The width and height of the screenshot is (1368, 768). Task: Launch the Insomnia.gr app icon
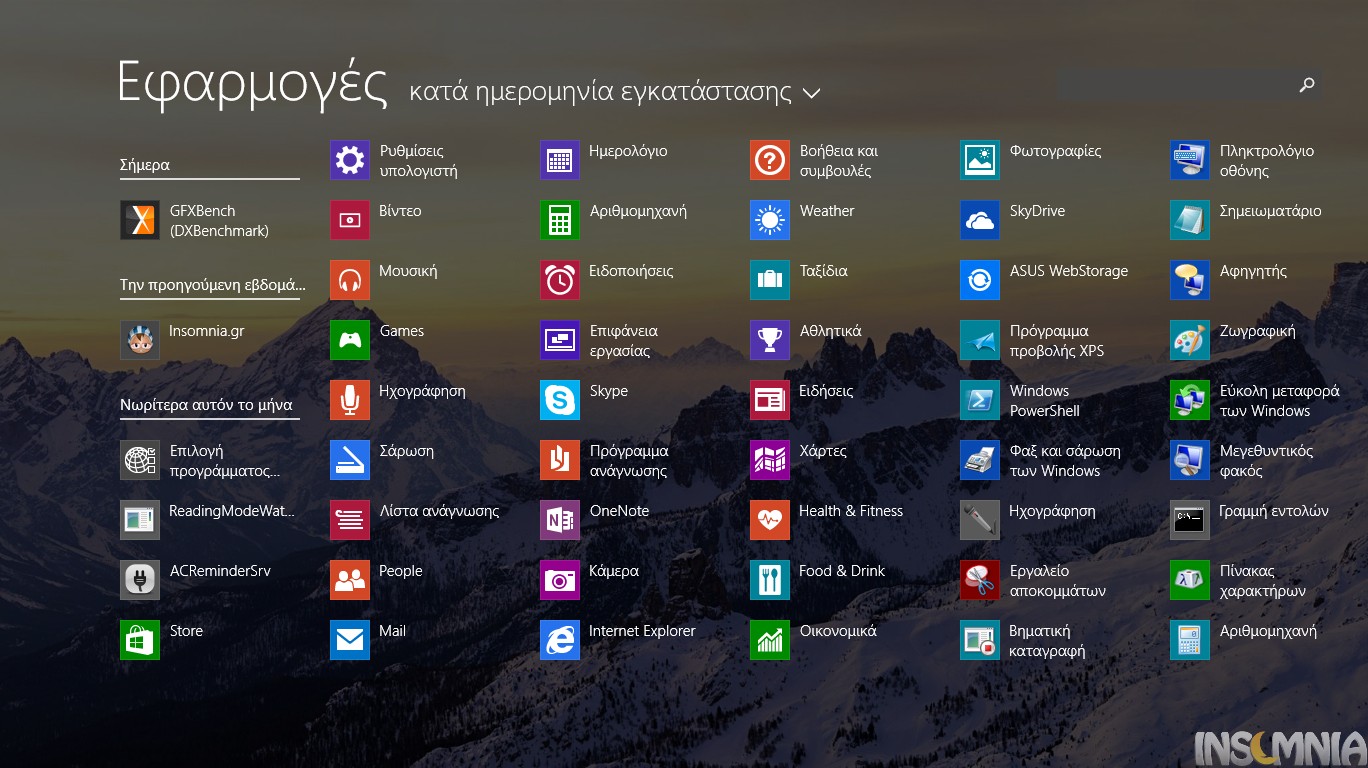click(x=140, y=340)
